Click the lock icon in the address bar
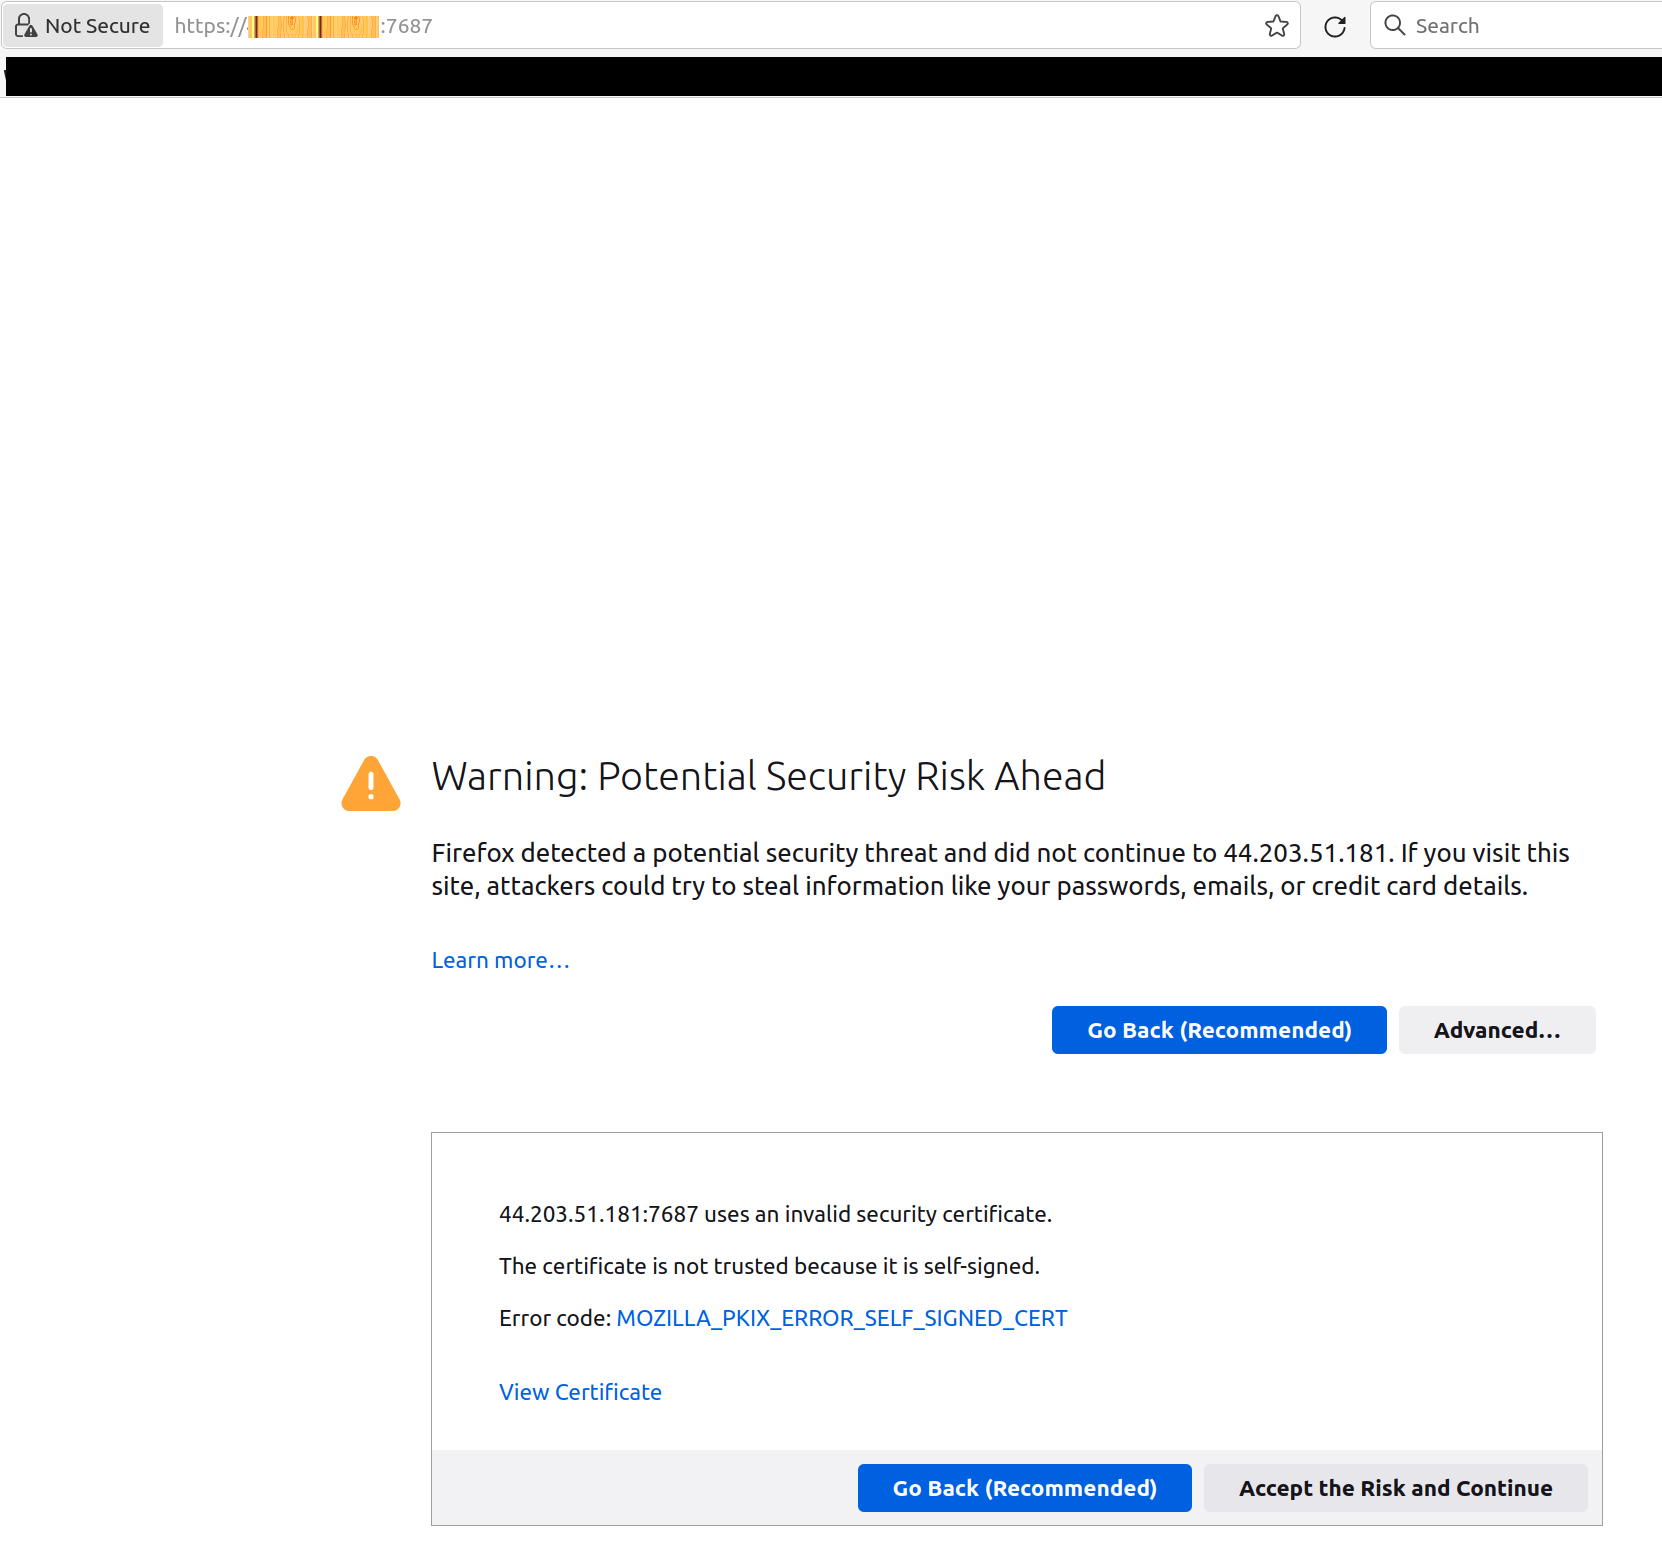This screenshot has height=1551, width=1662. pyautogui.click(x=26, y=25)
